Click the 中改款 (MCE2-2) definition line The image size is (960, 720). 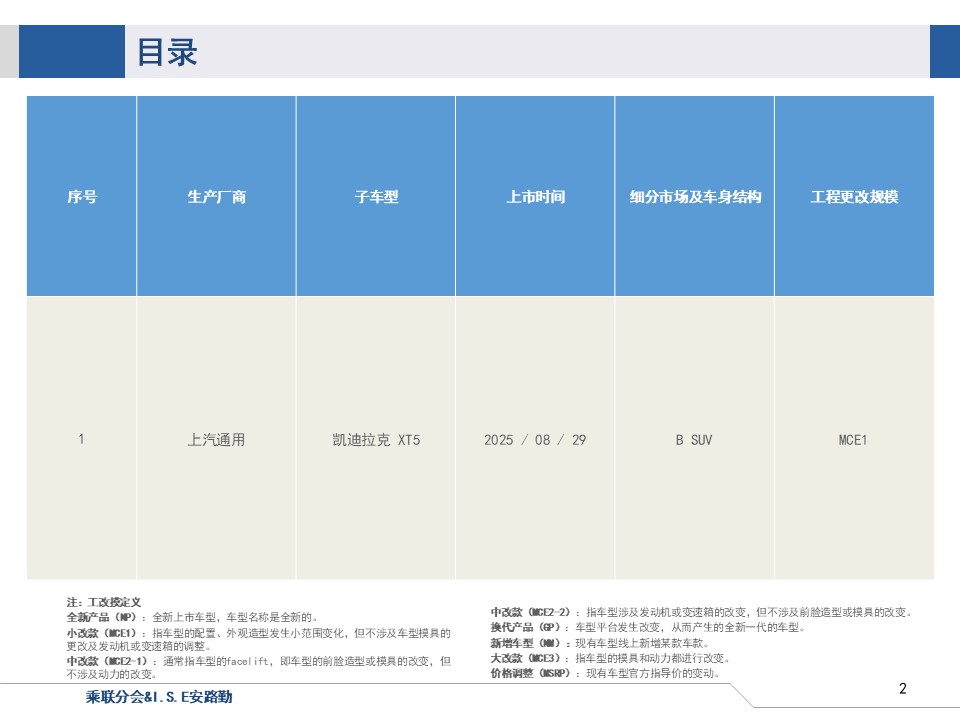pyautogui.click(x=702, y=612)
